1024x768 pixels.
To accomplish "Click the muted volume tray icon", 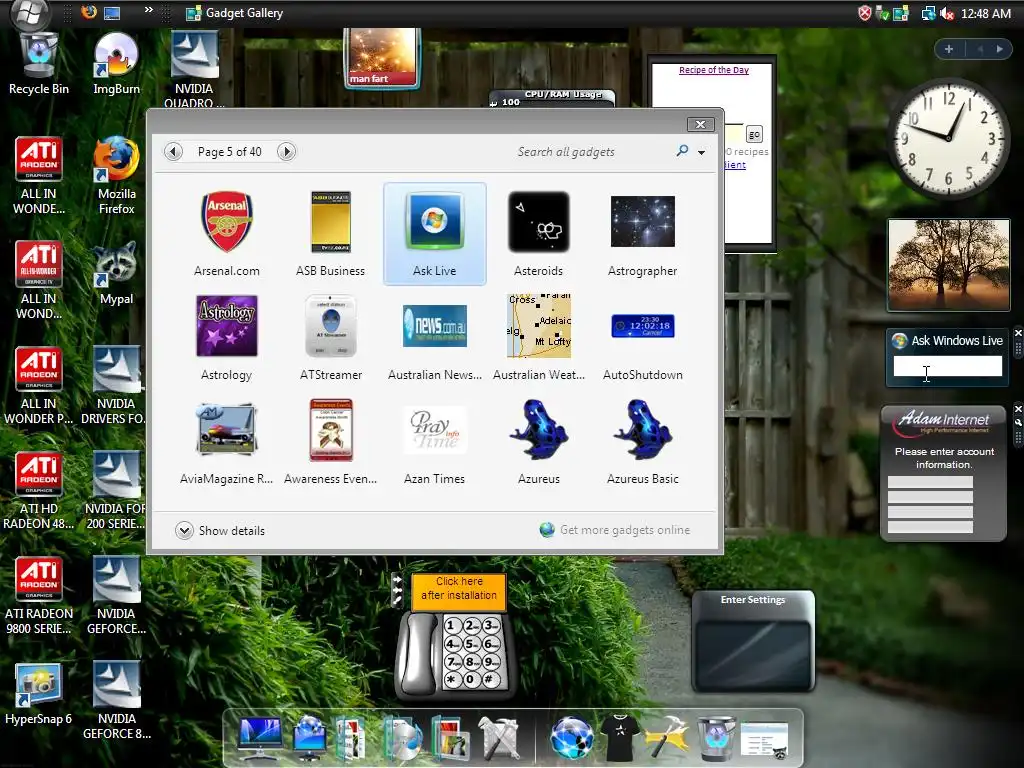I will click(946, 13).
